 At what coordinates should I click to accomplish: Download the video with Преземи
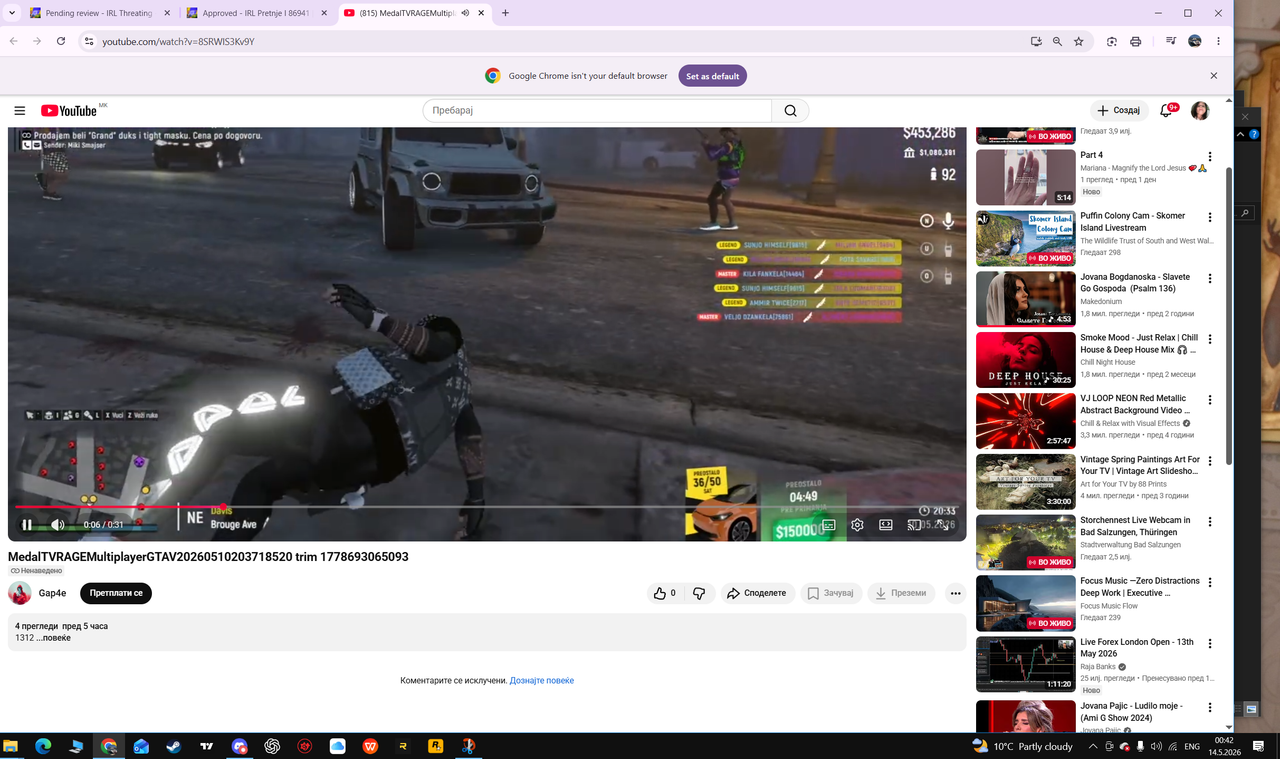pos(901,593)
